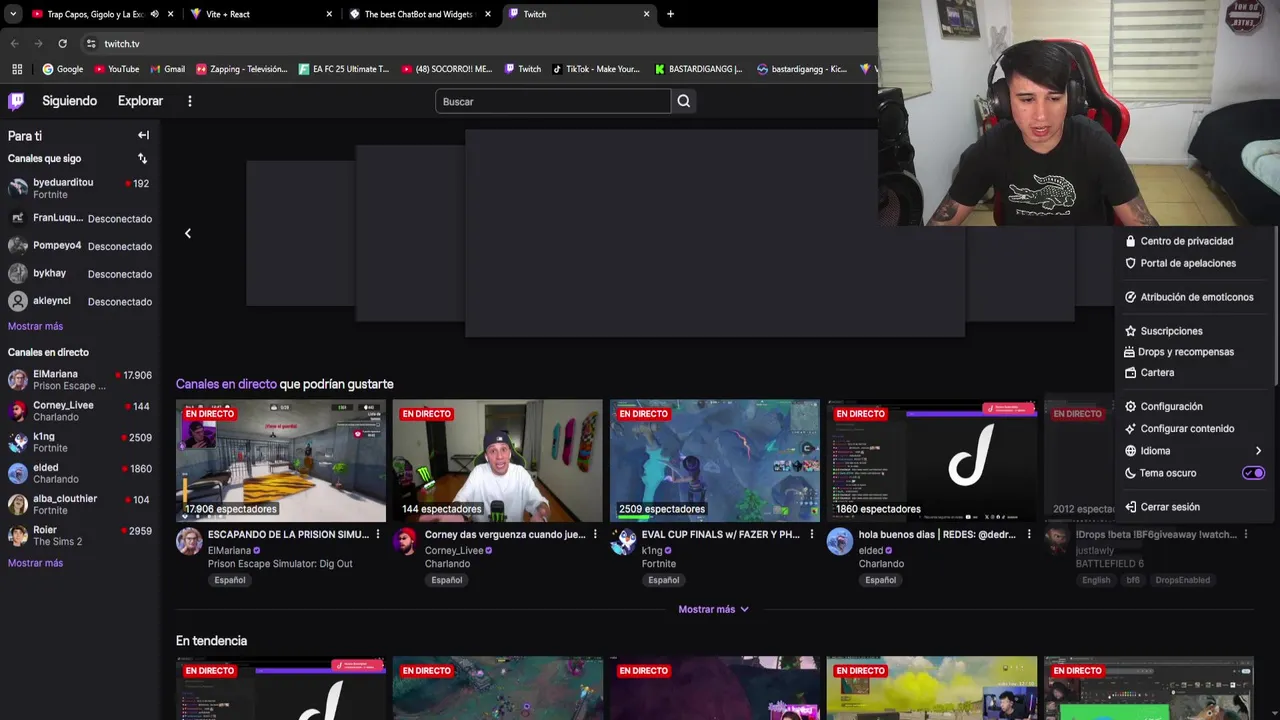Show more followed channels in sidebar
Image resolution: width=1280 pixels, height=720 pixels.
point(35,326)
